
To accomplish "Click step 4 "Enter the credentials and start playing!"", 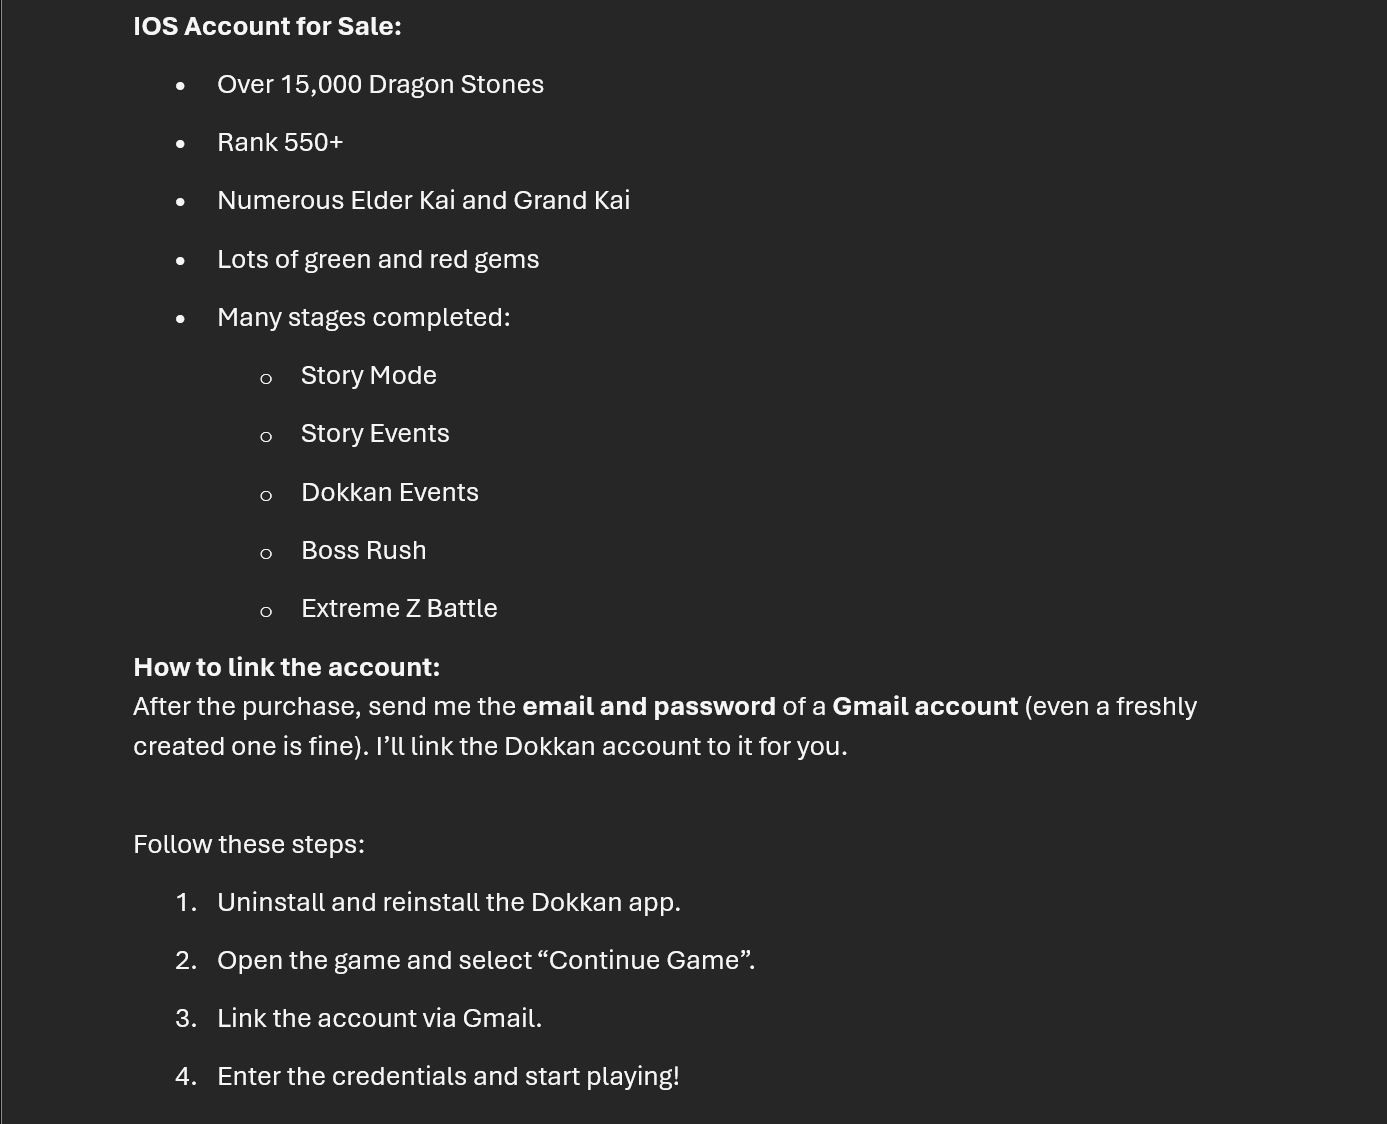I will pos(448,1077).
